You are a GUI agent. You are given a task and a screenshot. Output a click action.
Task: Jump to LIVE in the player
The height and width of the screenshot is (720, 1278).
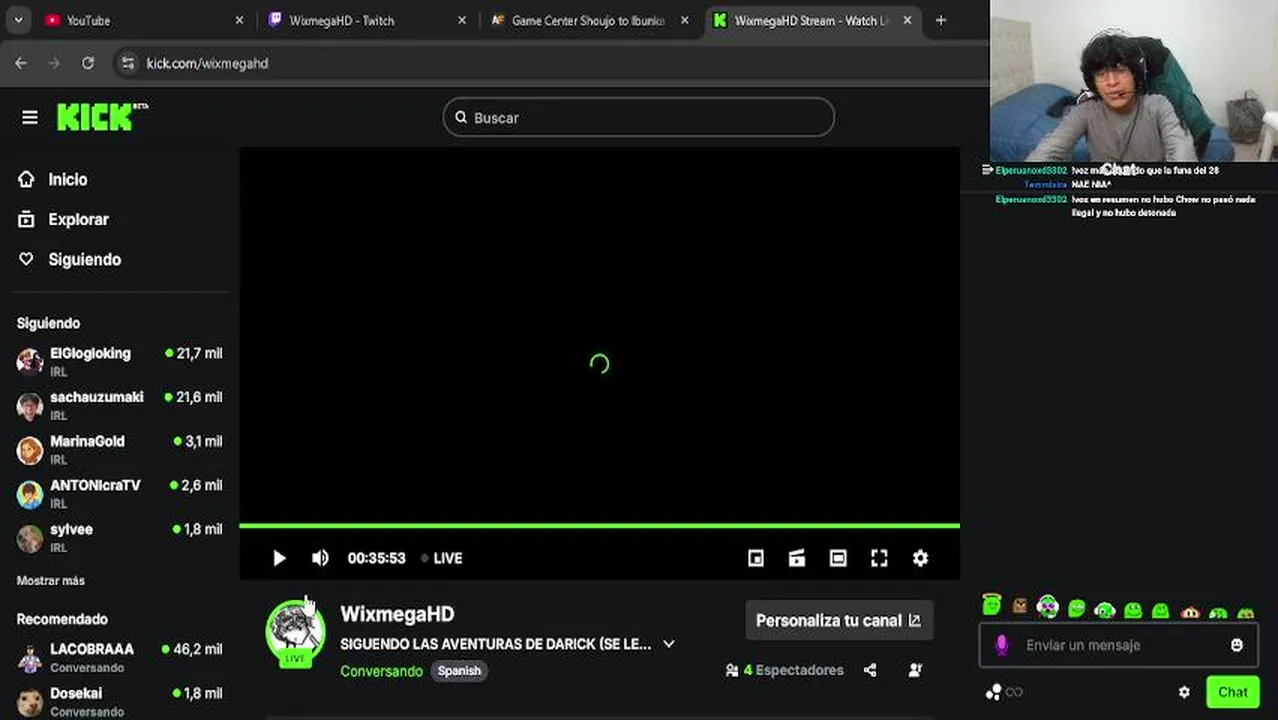pyautogui.click(x=441, y=558)
